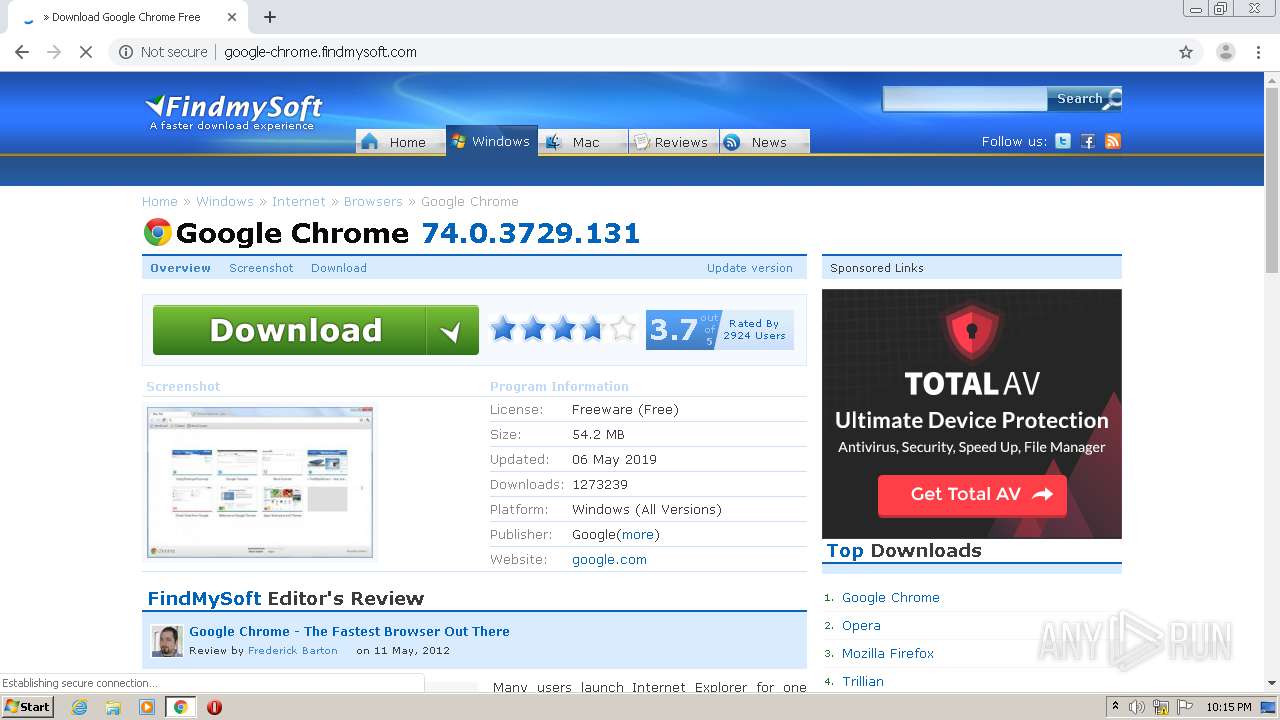The height and width of the screenshot is (720, 1280).
Task: Open the publisher 'more' link
Action: 638,534
